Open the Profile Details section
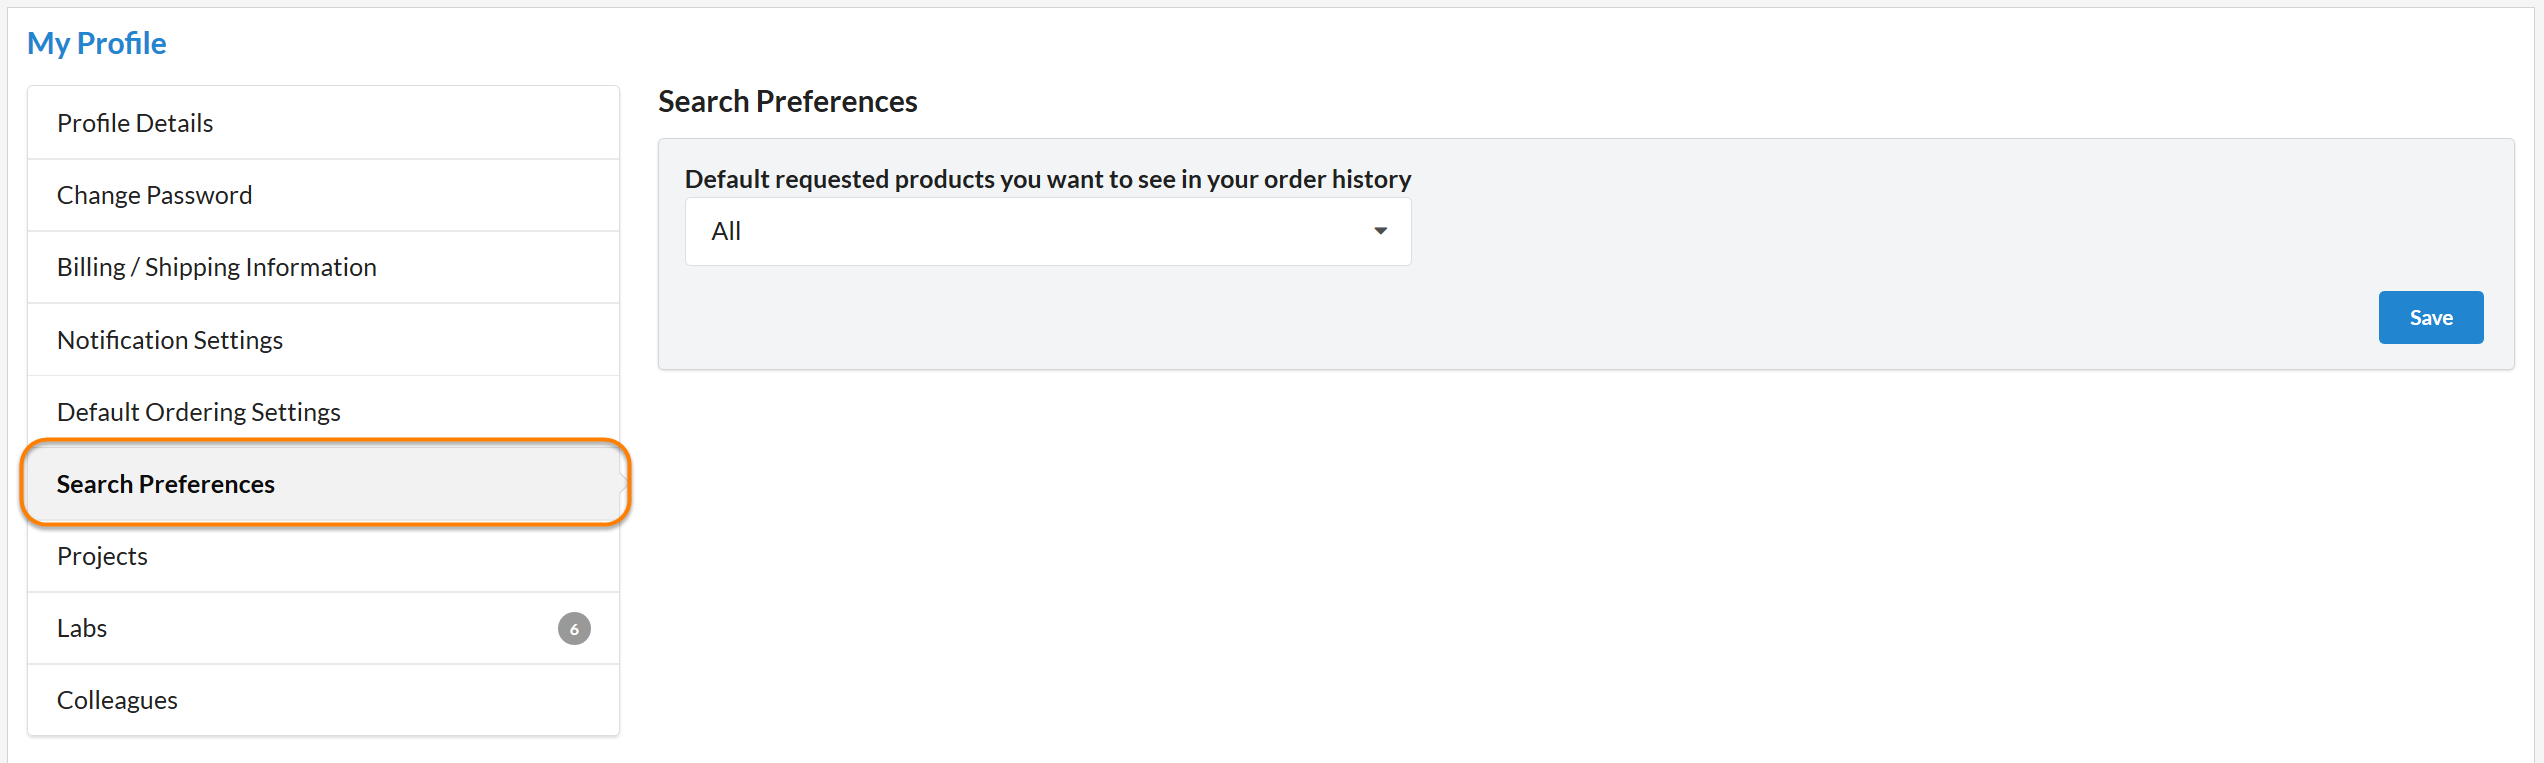Screen dimensions: 2544x763 [135, 123]
